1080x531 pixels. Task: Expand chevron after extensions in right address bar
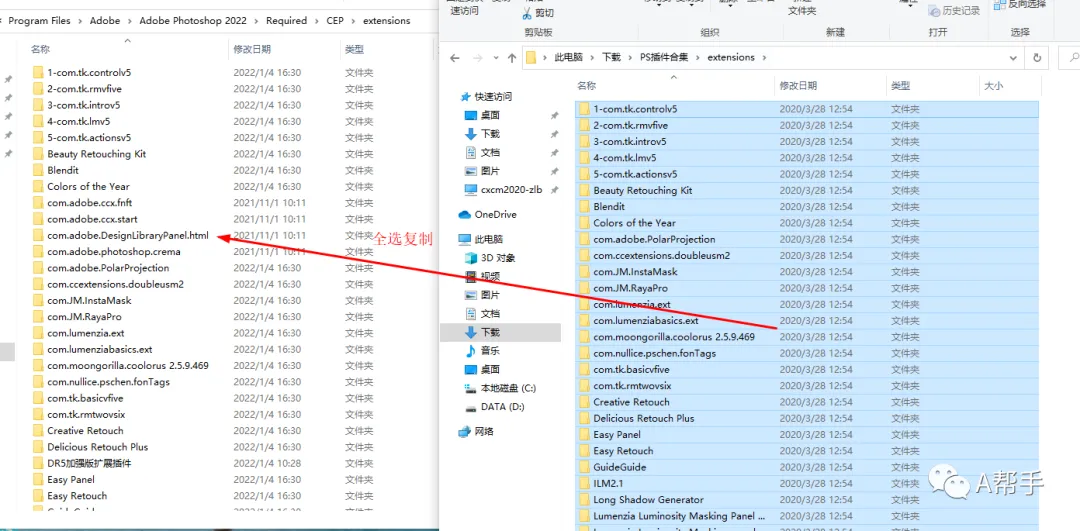coord(764,58)
